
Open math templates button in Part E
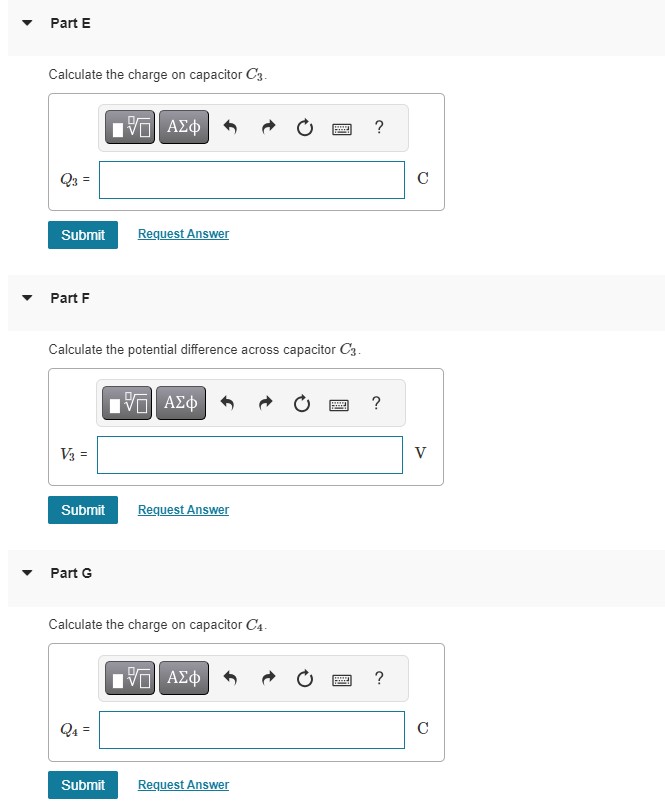tap(130, 127)
